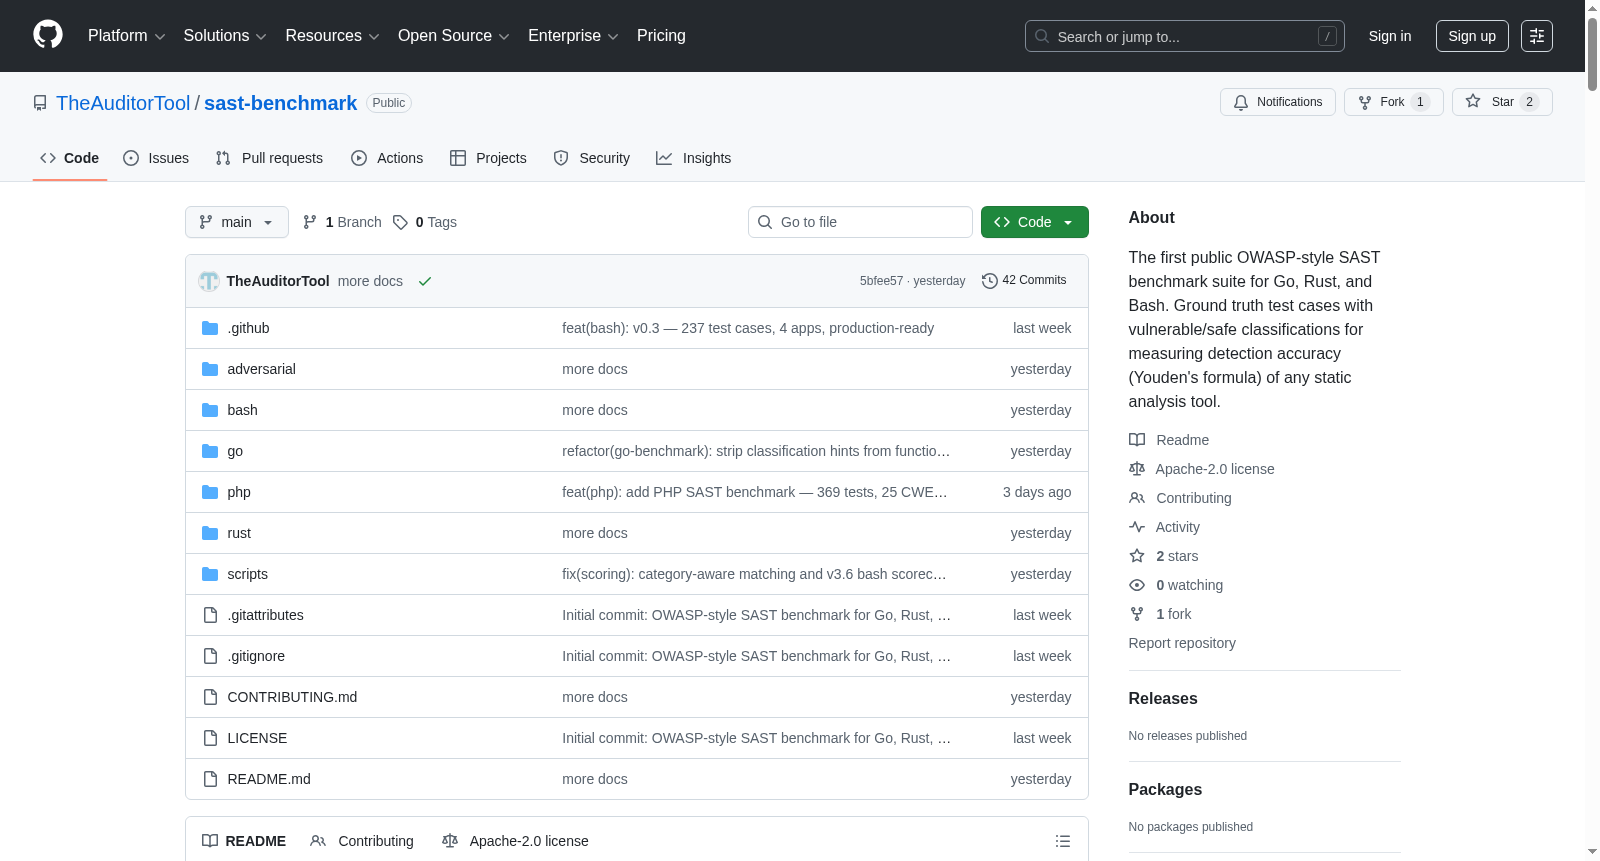View the 42 Commits history
Image resolution: width=1600 pixels, height=861 pixels.
click(1024, 281)
